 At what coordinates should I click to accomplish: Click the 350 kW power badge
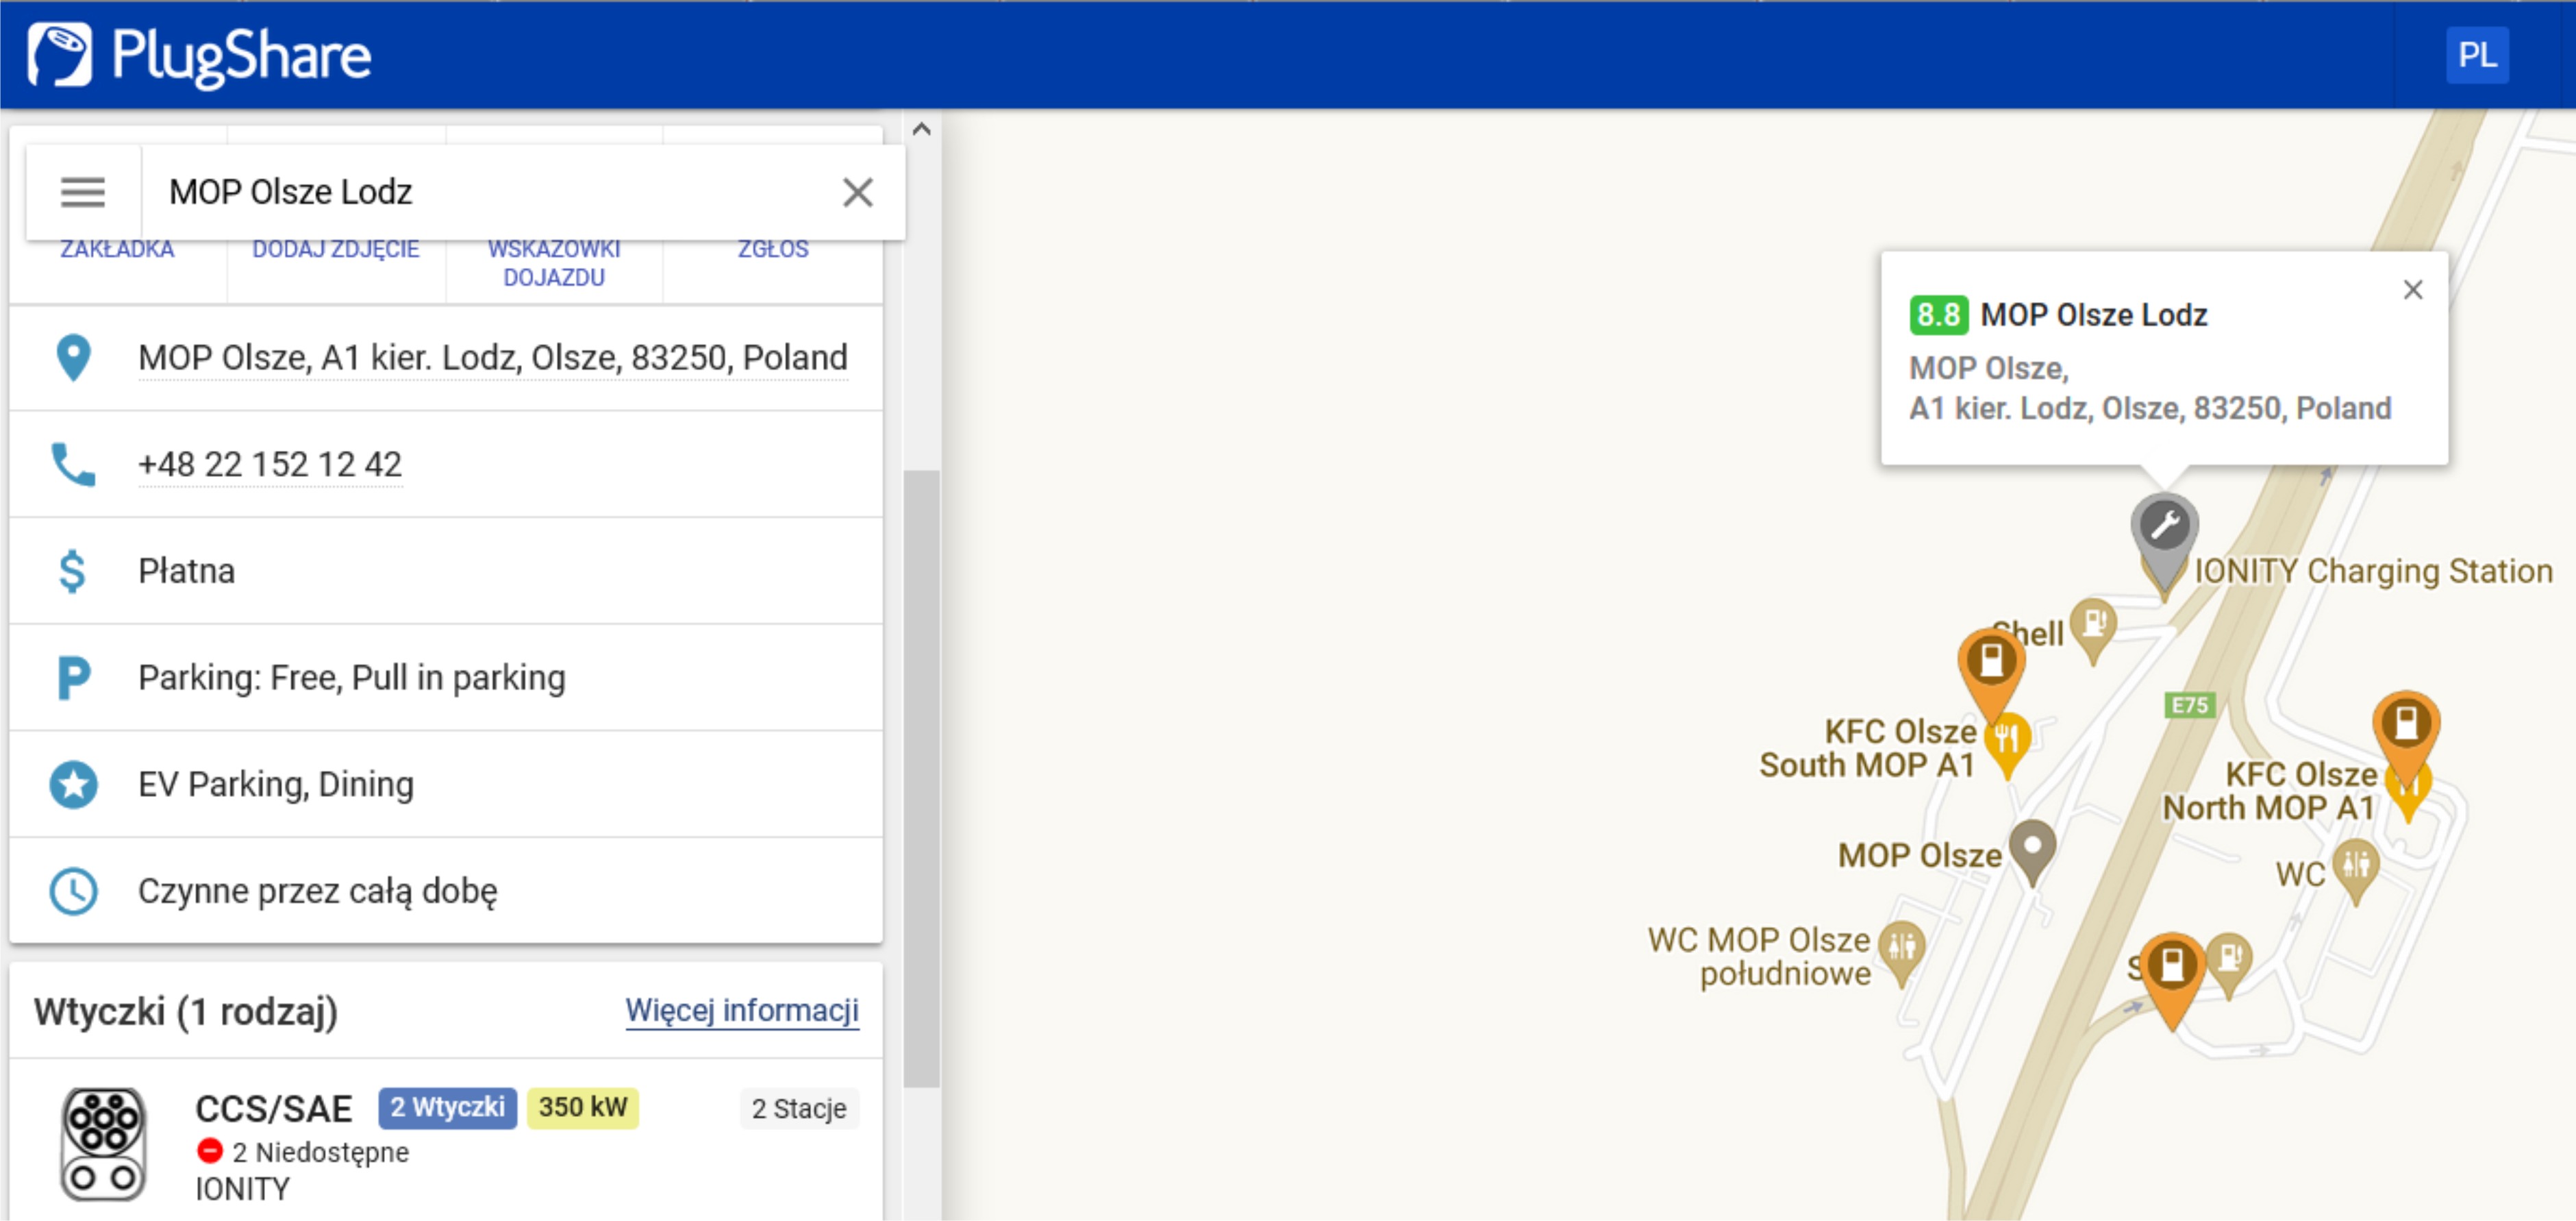coord(583,1108)
